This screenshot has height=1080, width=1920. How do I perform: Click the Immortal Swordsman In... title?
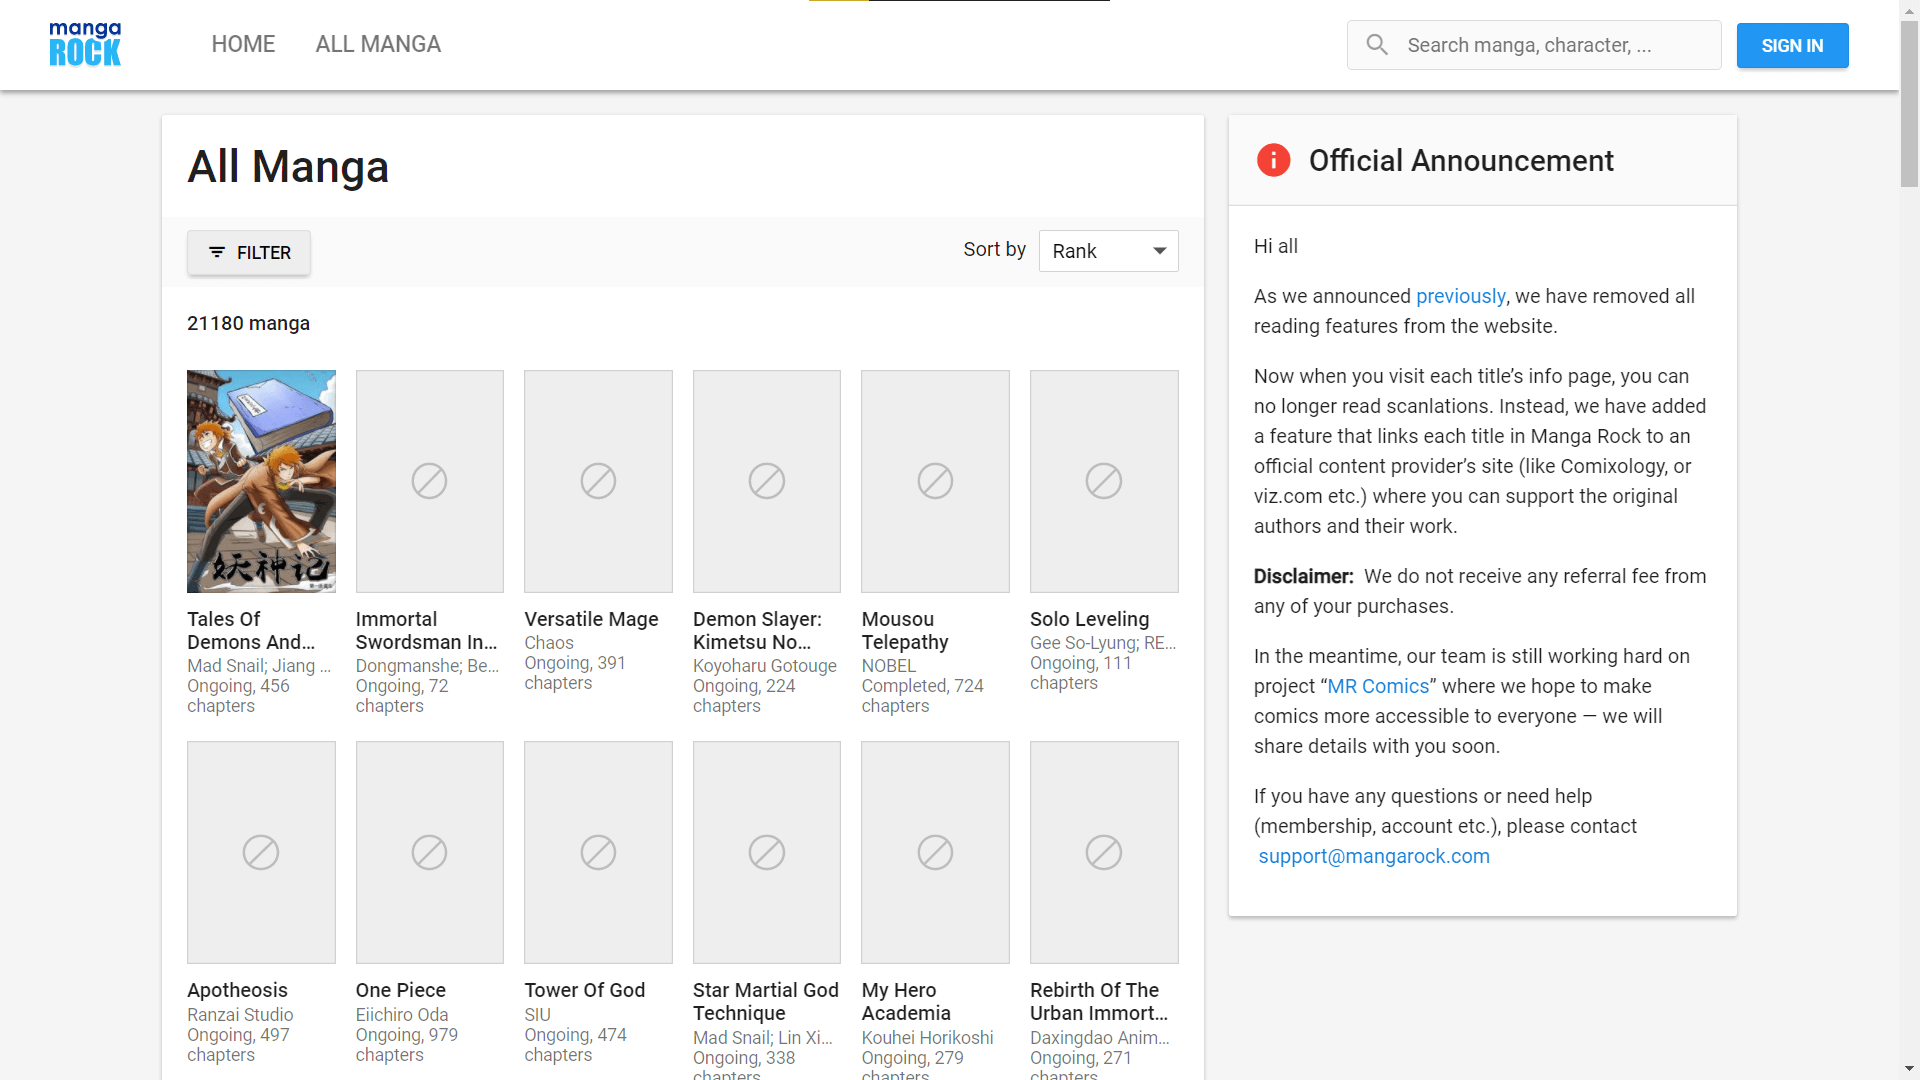tap(426, 630)
